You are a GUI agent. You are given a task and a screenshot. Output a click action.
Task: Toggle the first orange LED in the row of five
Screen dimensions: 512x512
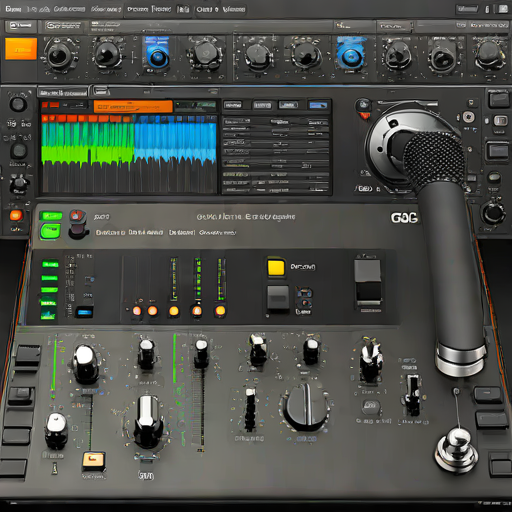(137, 311)
